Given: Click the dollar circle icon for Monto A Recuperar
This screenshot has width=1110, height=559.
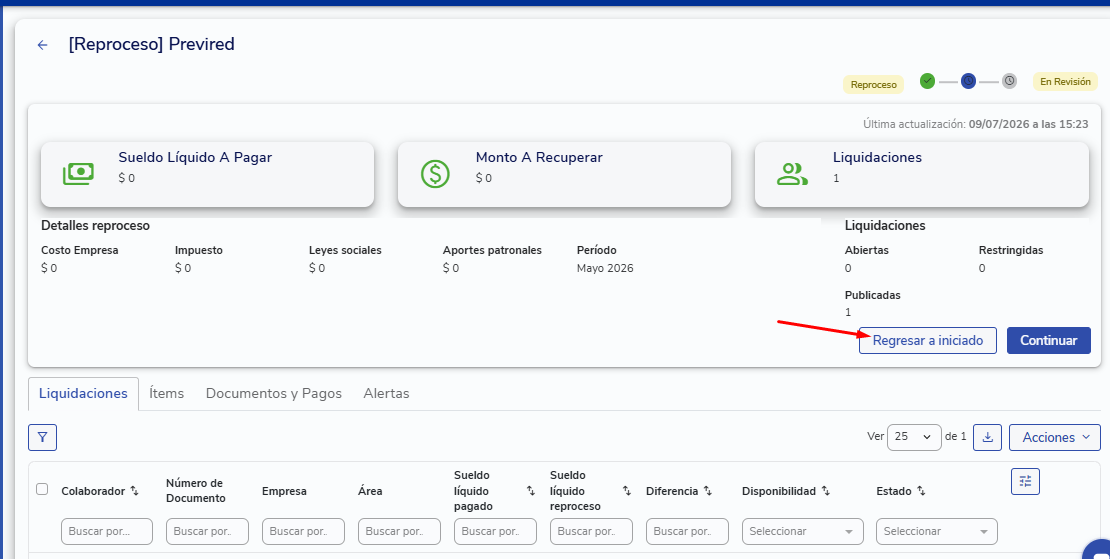Looking at the screenshot, I should 435,174.
